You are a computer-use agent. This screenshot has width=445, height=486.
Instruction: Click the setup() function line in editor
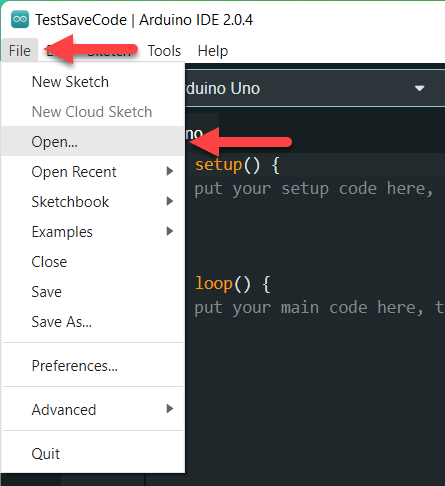pyautogui.click(x=237, y=165)
